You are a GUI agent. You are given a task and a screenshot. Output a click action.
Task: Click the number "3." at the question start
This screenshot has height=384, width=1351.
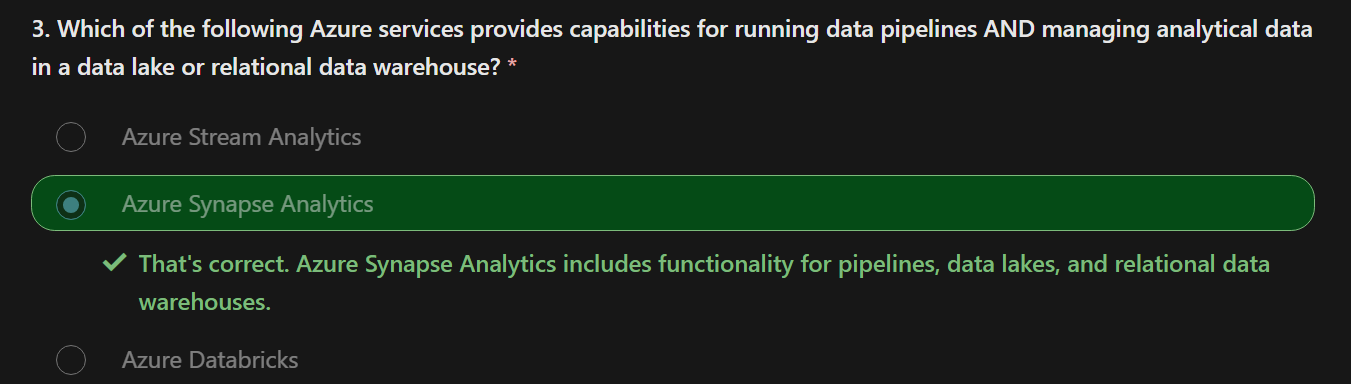click(x=41, y=30)
